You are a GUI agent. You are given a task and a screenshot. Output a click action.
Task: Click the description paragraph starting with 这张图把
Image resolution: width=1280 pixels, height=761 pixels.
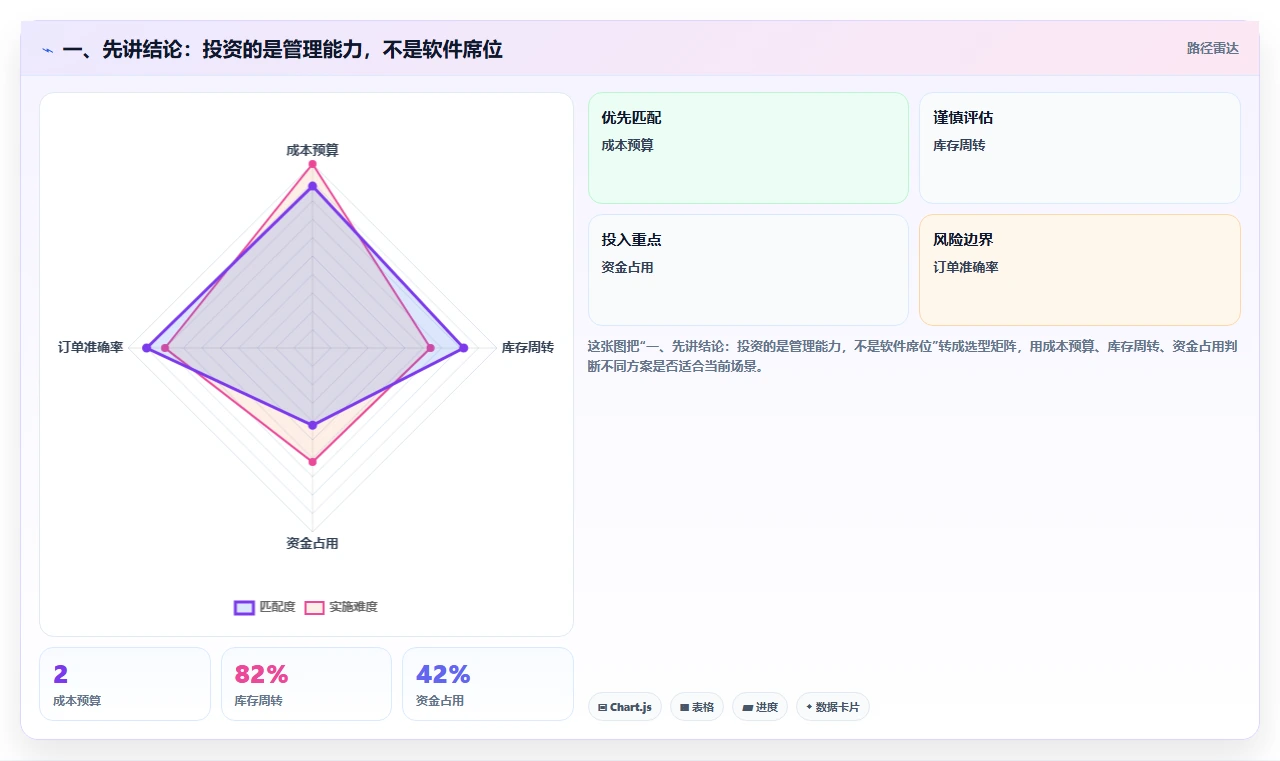(914, 356)
